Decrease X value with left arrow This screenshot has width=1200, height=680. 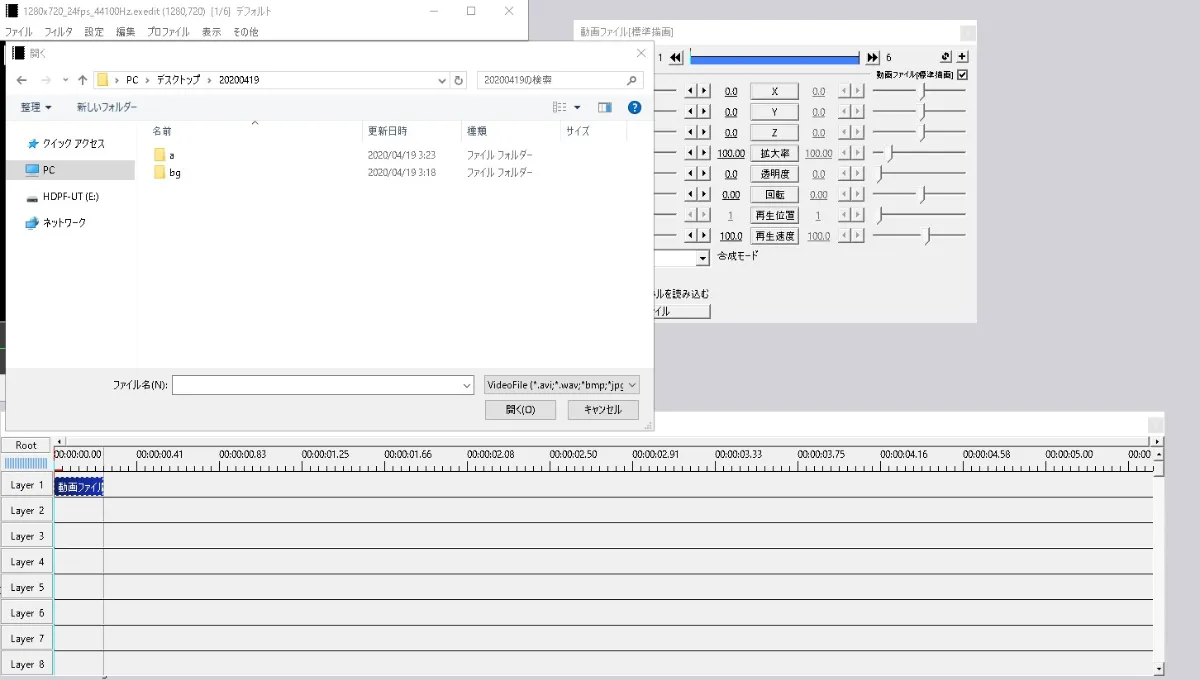pyautogui.click(x=691, y=91)
